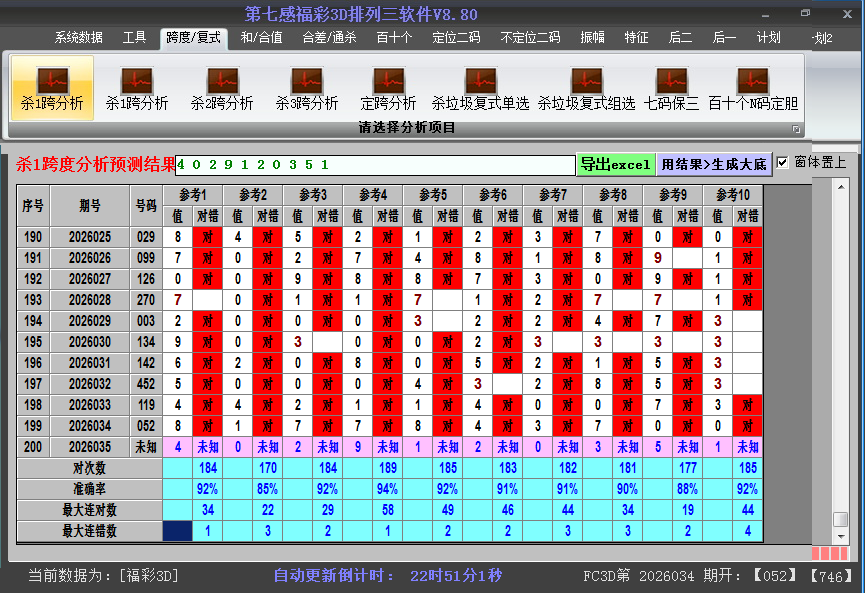The image size is (865, 593).
Task: Launch the 定跨分析 tool
Action: 388,88
